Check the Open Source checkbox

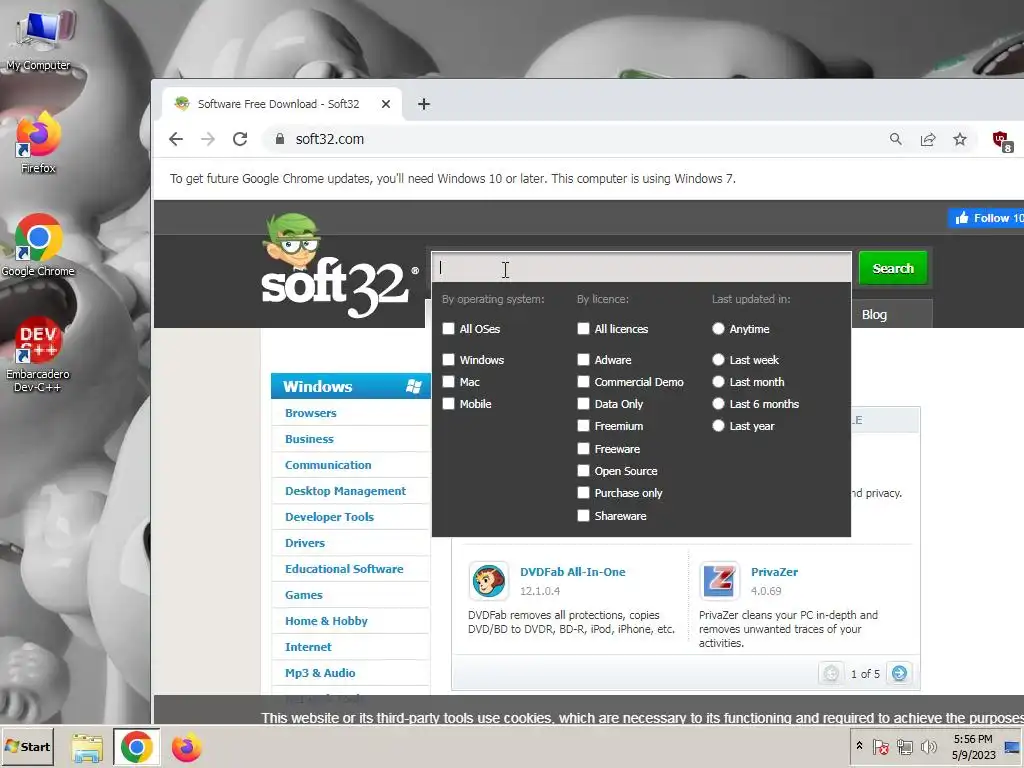tap(583, 470)
